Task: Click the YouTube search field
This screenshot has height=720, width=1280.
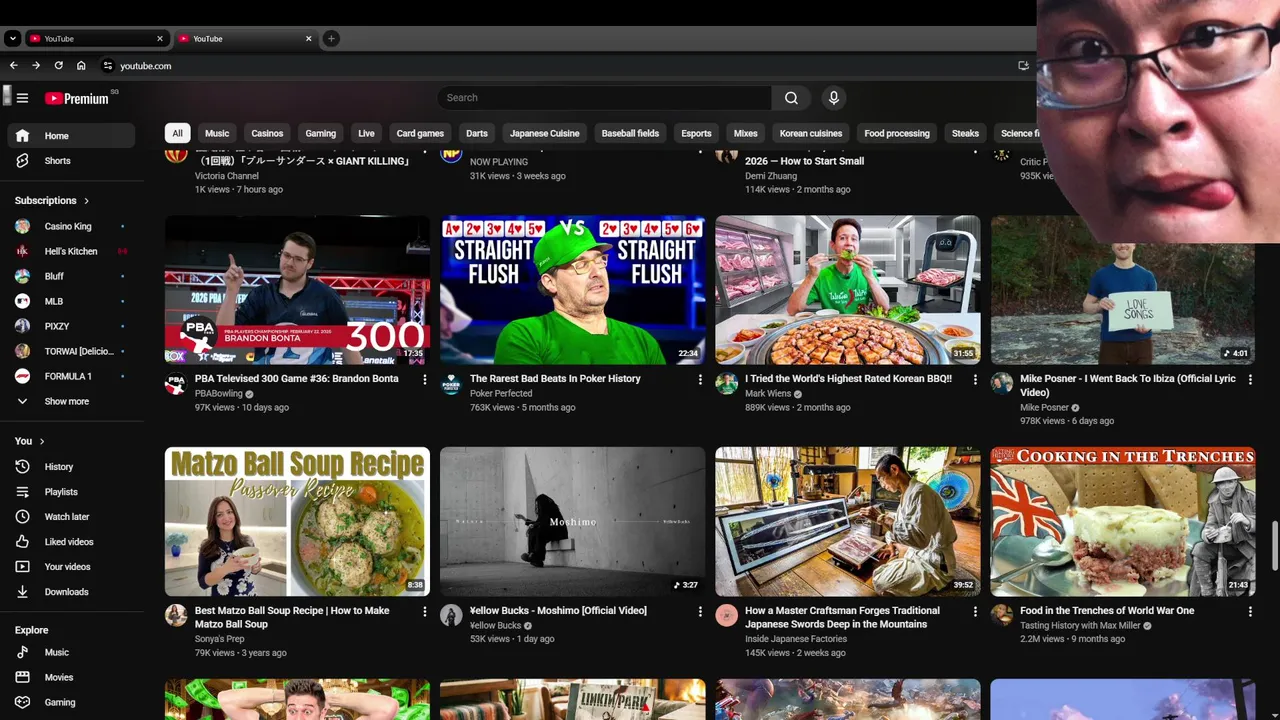Action: click(x=604, y=98)
